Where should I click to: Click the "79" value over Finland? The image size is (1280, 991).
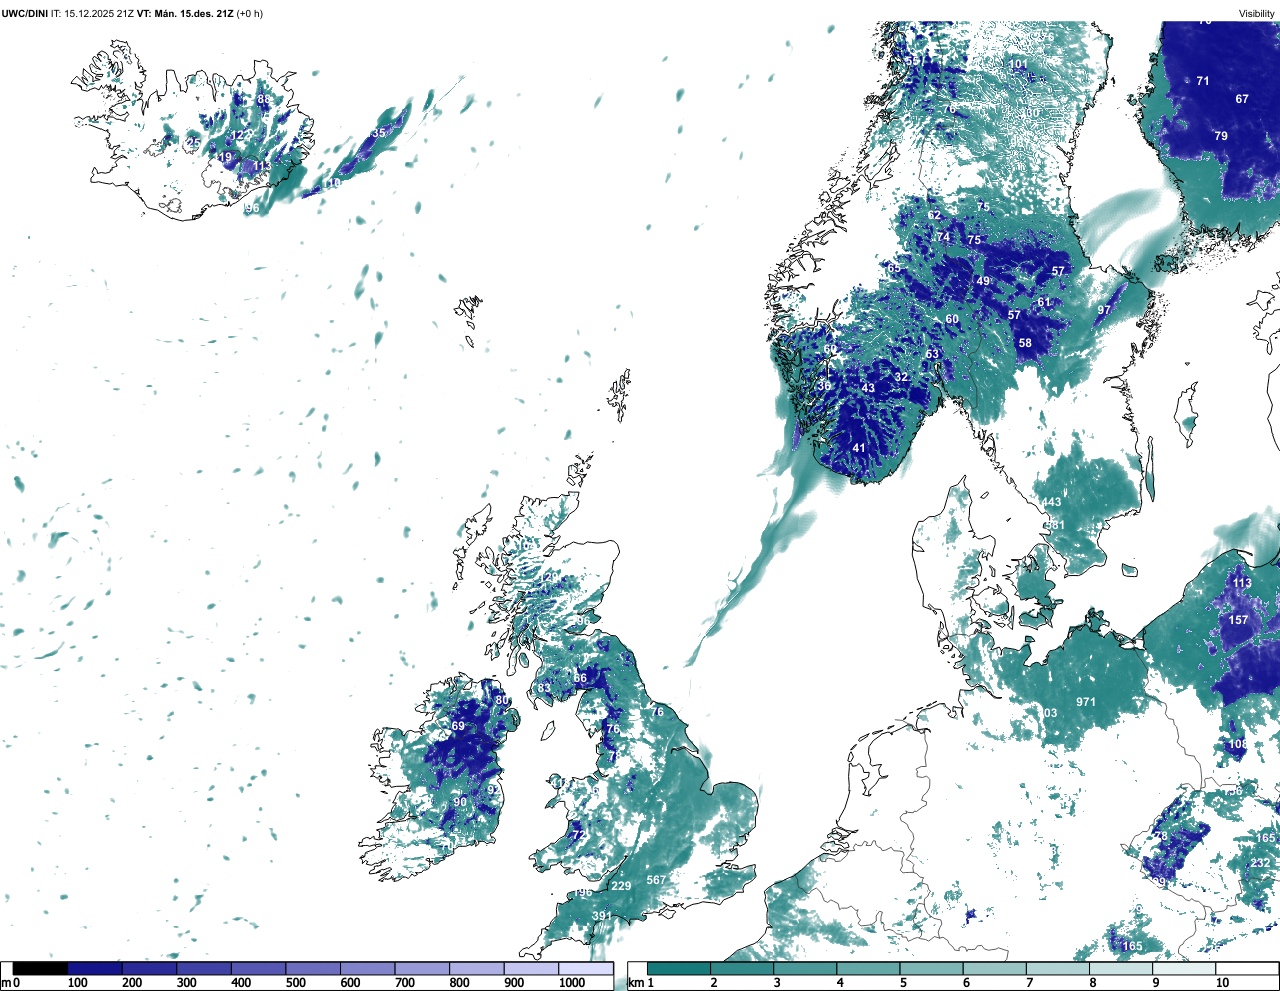coord(1221,136)
